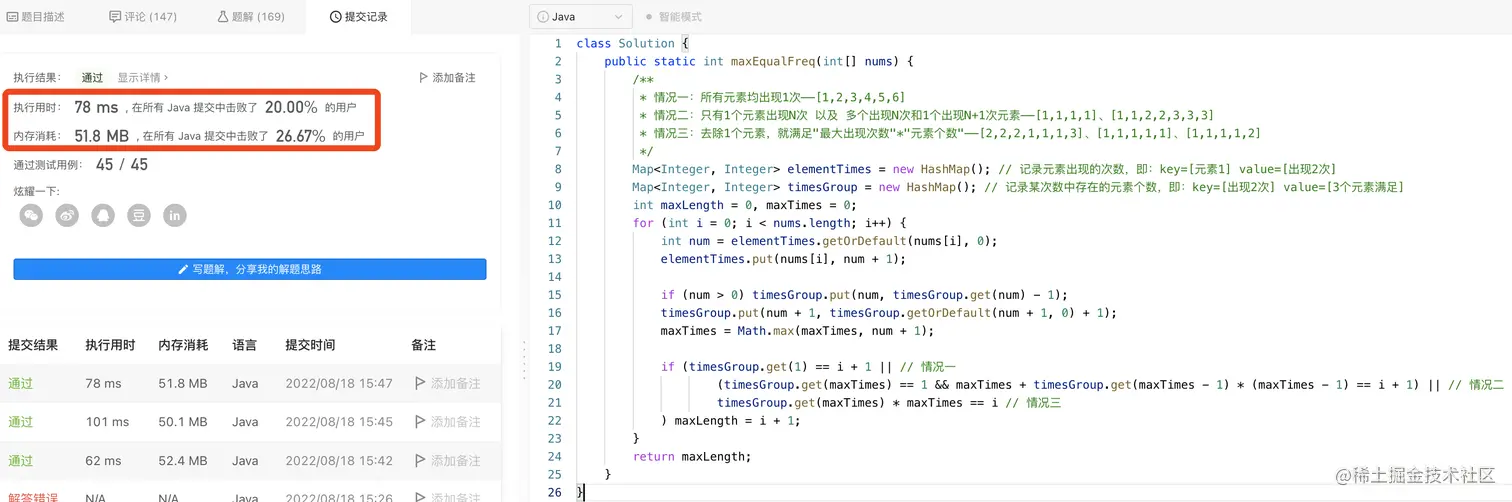Click 添加备注 beside the execution result
This screenshot has width=1512, height=502.
tap(447, 77)
